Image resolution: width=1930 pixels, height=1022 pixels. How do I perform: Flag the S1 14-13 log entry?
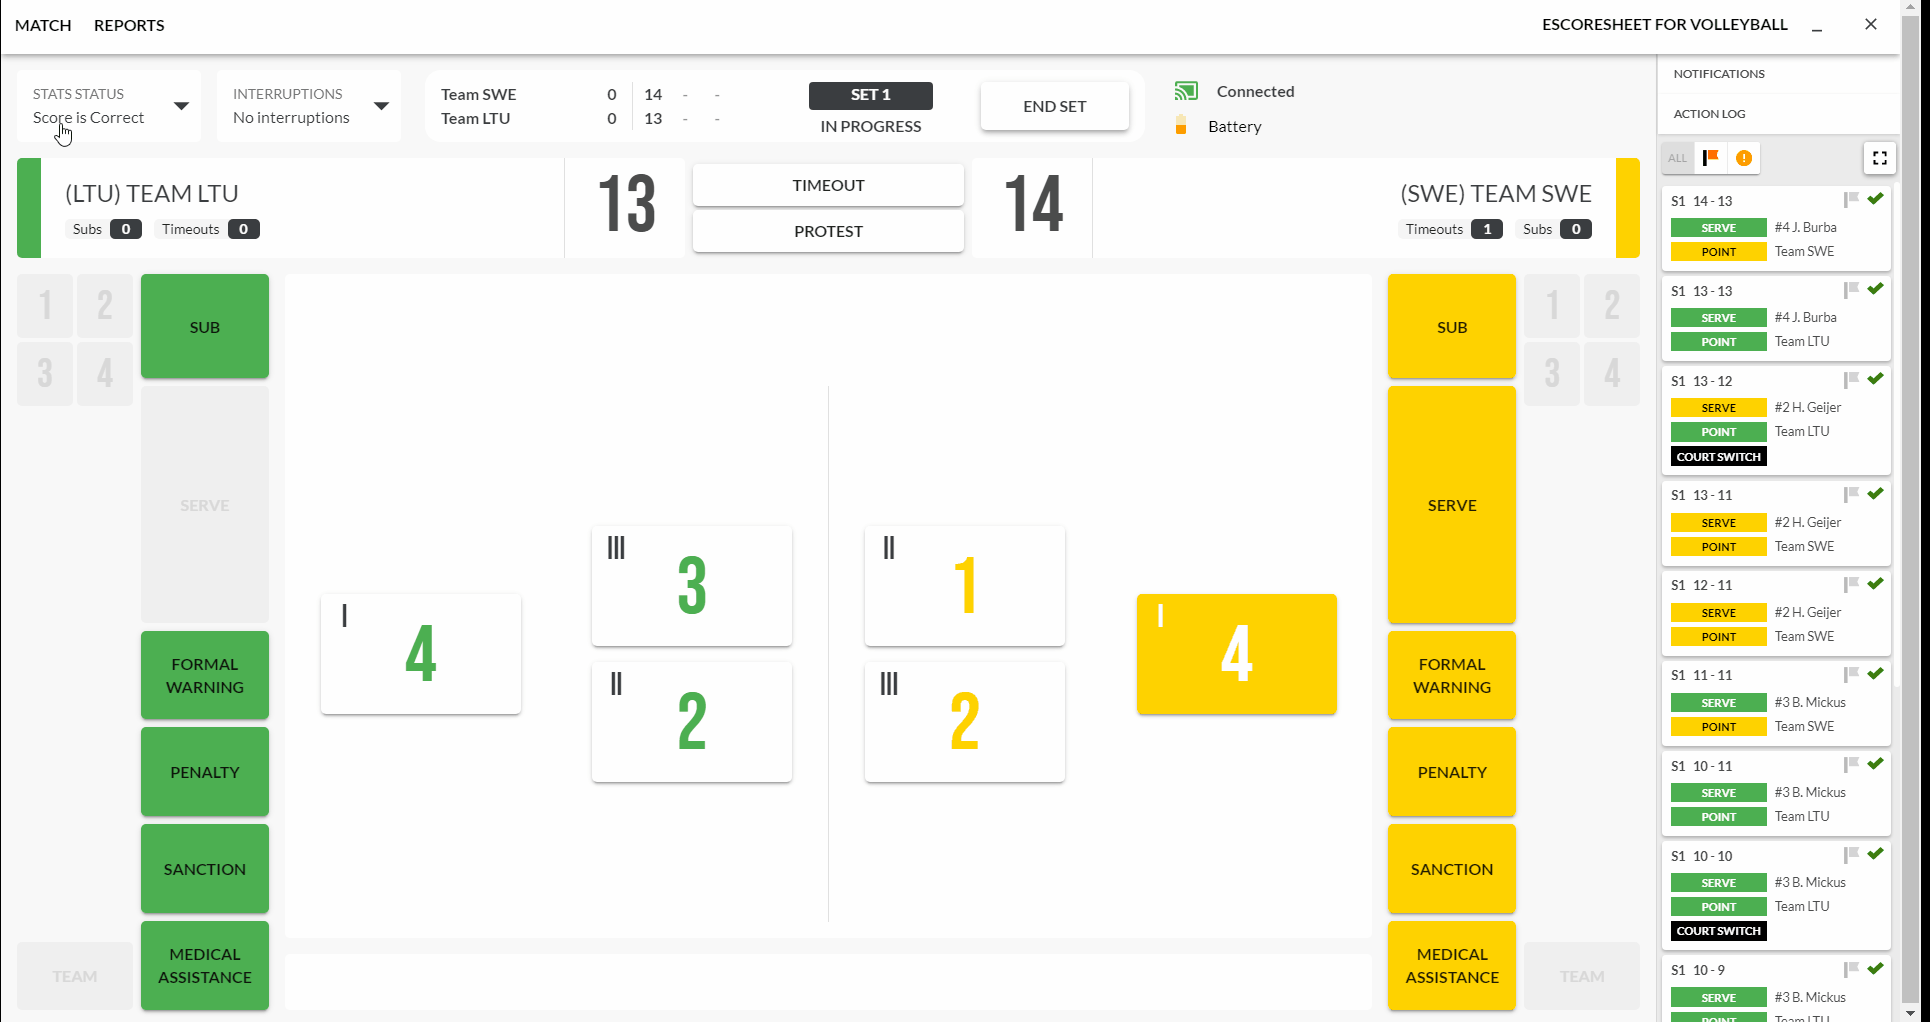(x=1851, y=200)
